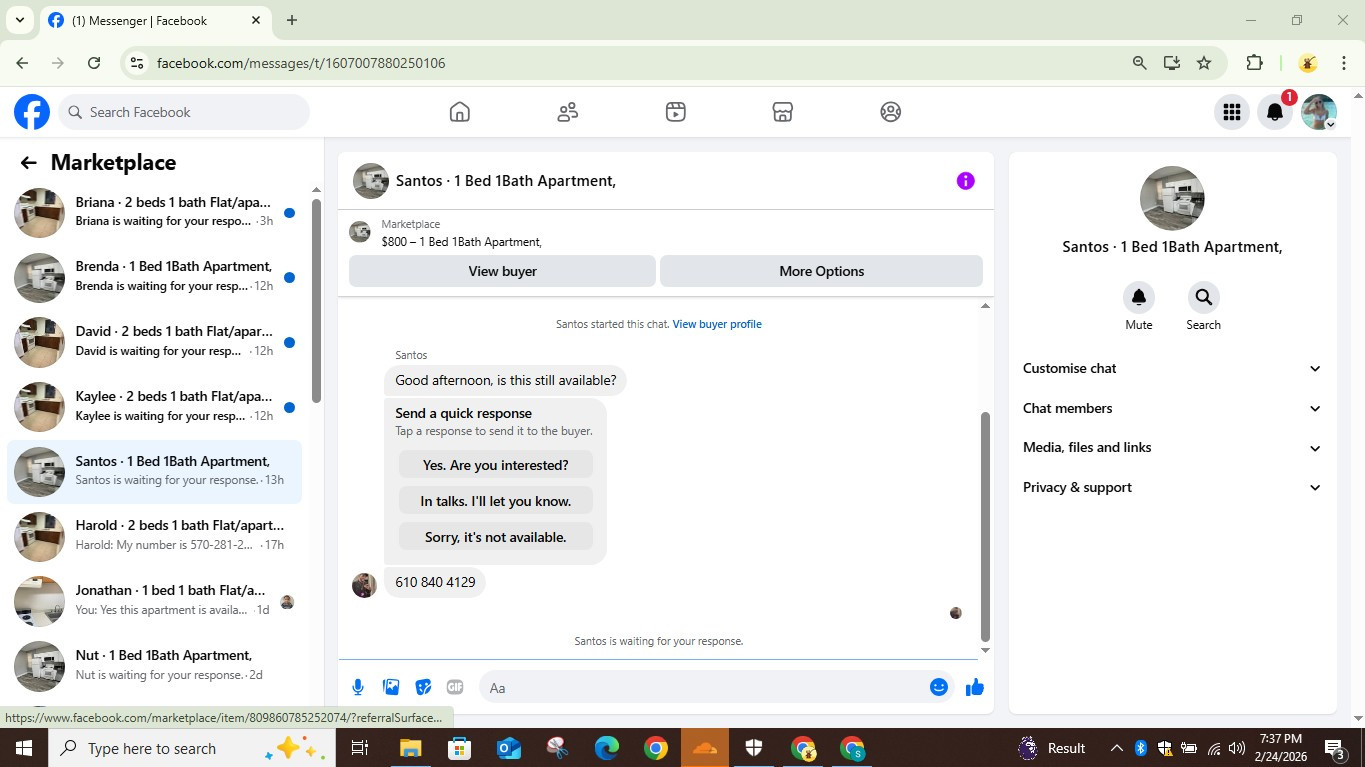The width and height of the screenshot is (1365, 767).
Task: Open the Video (Watch) icon
Action: click(676, 112)
